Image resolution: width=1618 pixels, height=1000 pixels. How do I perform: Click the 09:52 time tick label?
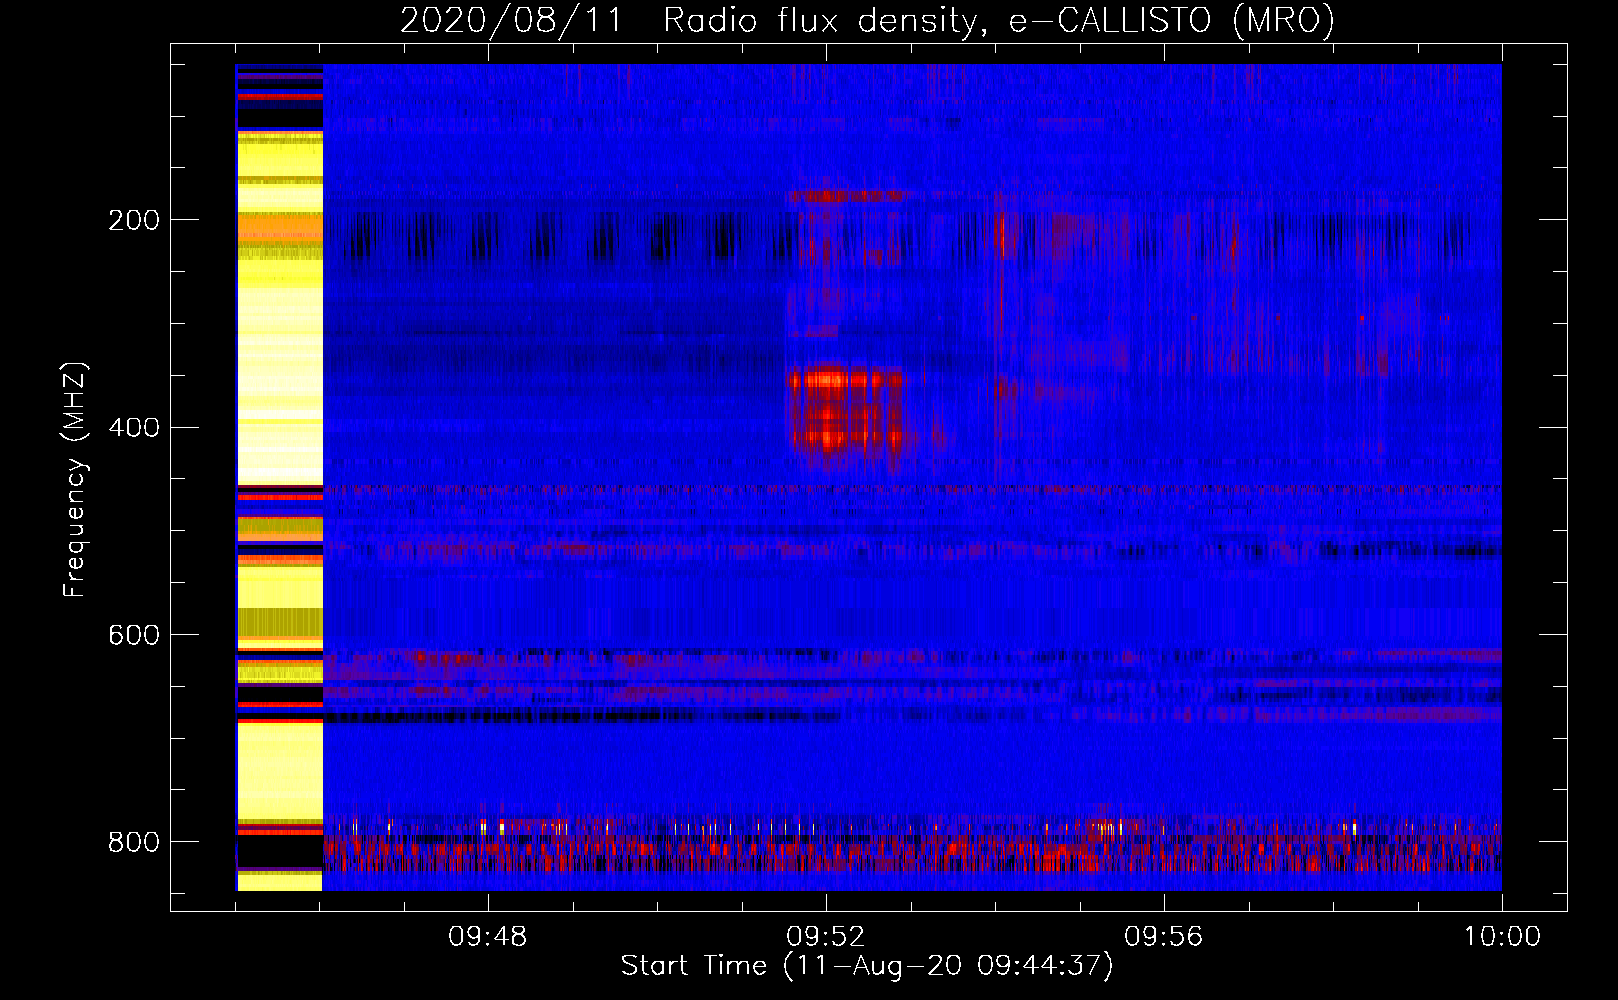825,937
